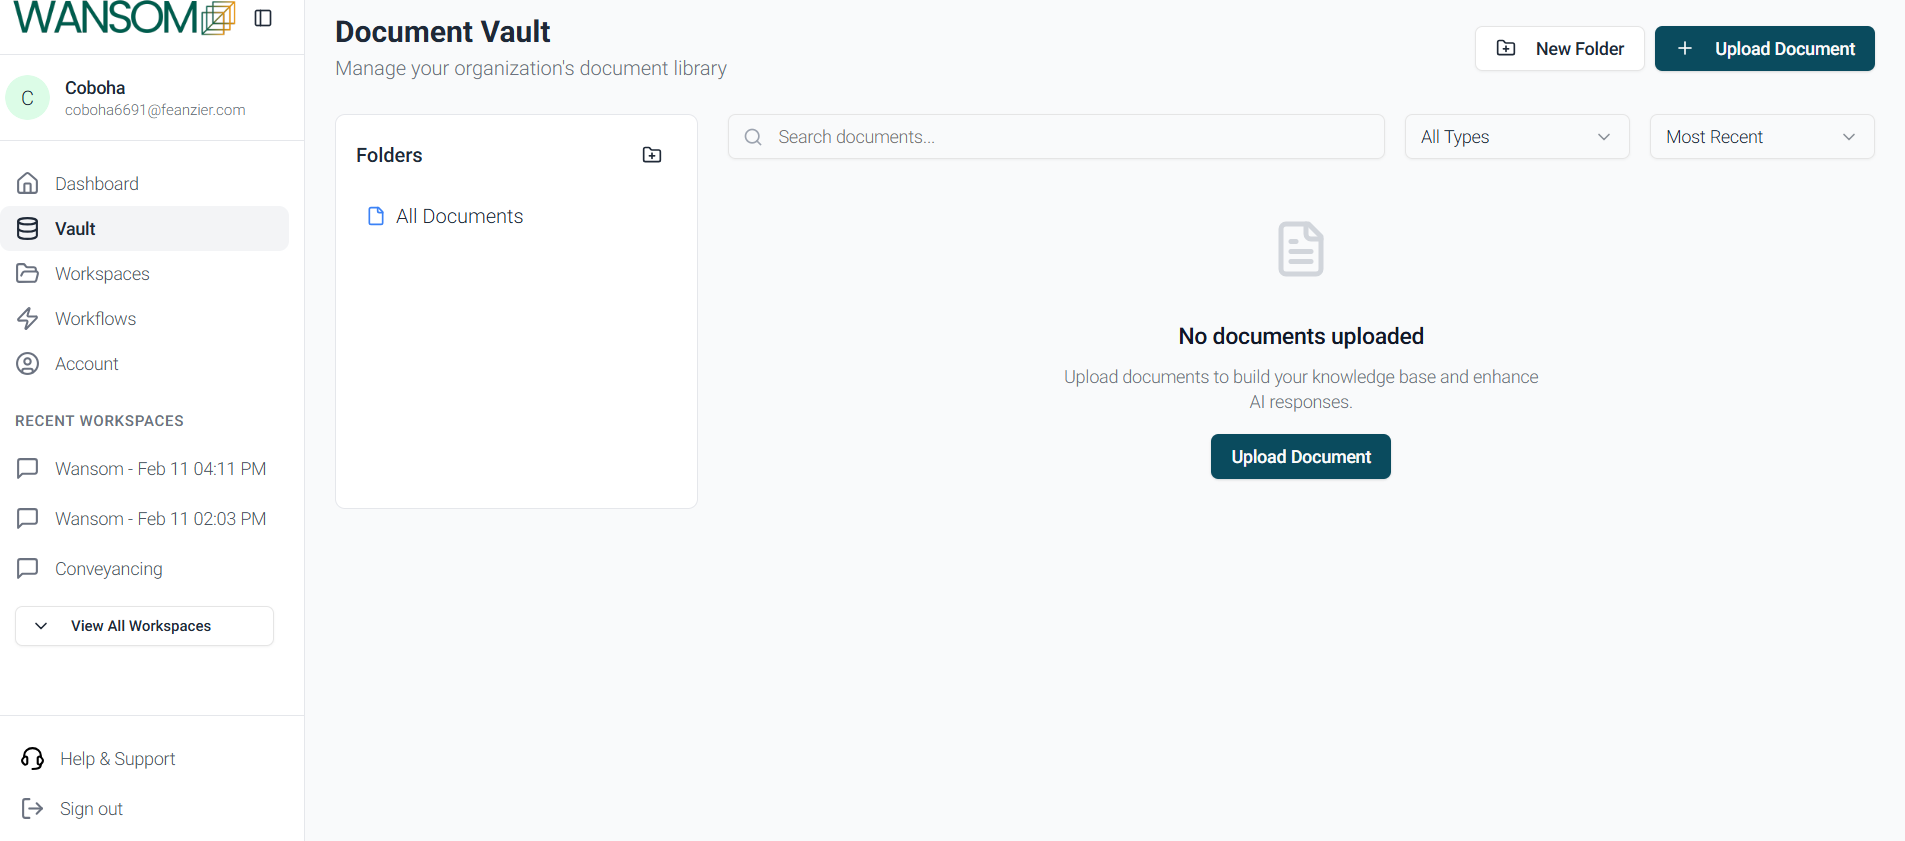Click Sign out
This screenshot has height=841, width=1905.
(x=72, y=809)
